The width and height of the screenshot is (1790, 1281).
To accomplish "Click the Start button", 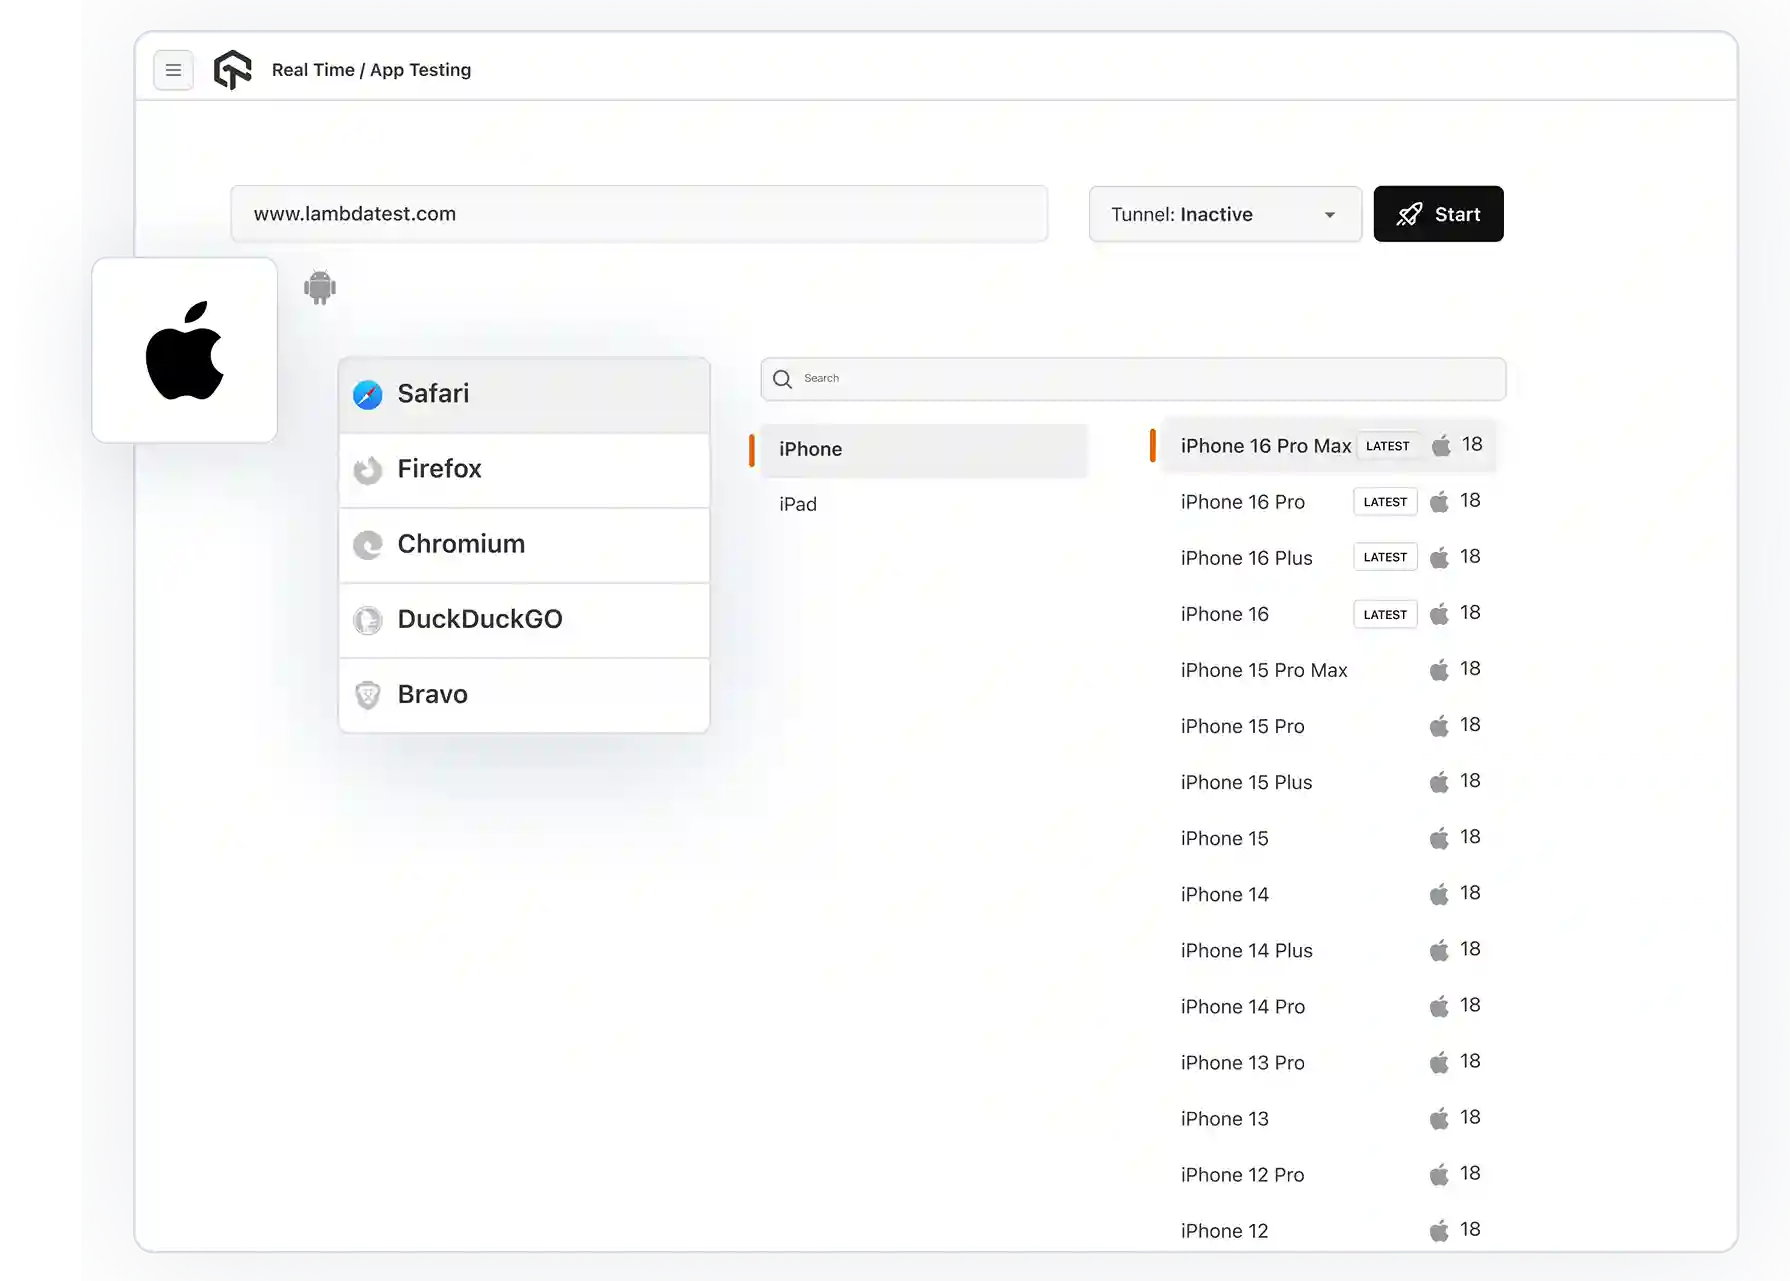I will tap(1438, 214).
